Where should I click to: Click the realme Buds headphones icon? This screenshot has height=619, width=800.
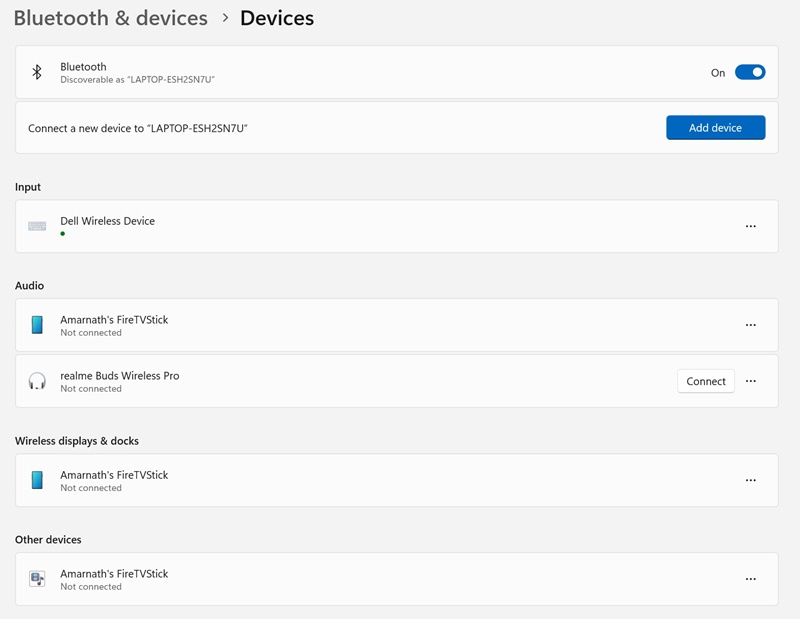pos(37,381)
